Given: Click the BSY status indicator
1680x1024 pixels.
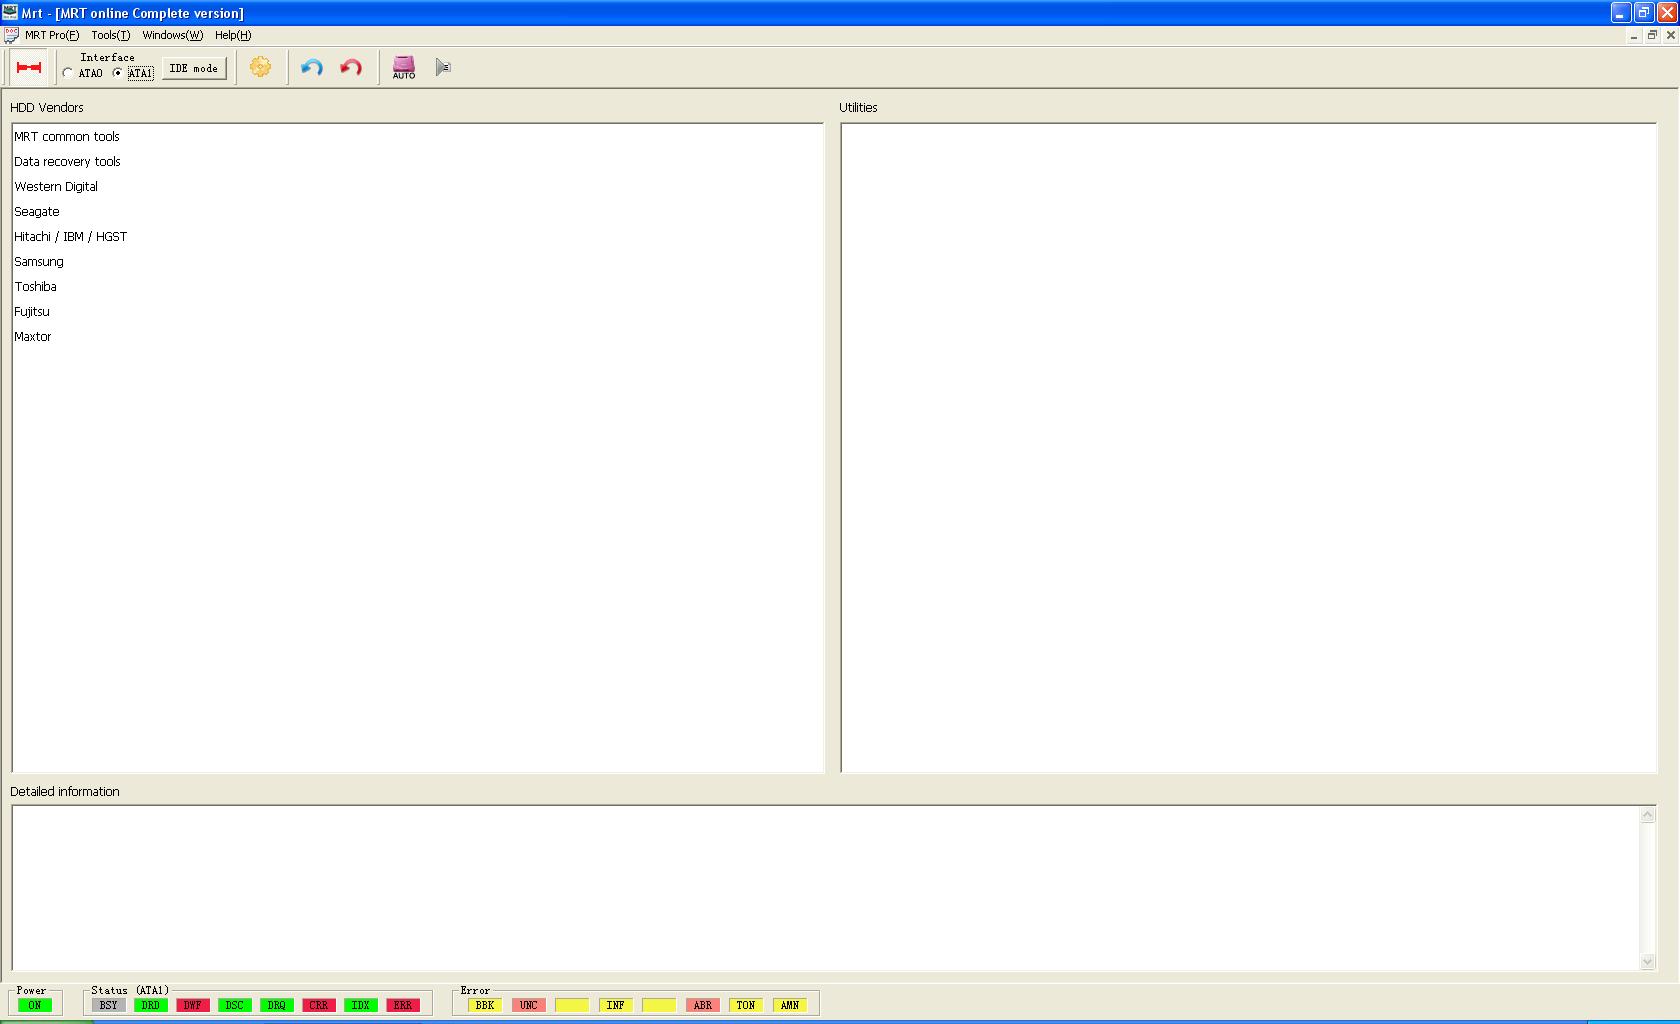Looking at the screenshot, I should click(x=109, y=1005).
